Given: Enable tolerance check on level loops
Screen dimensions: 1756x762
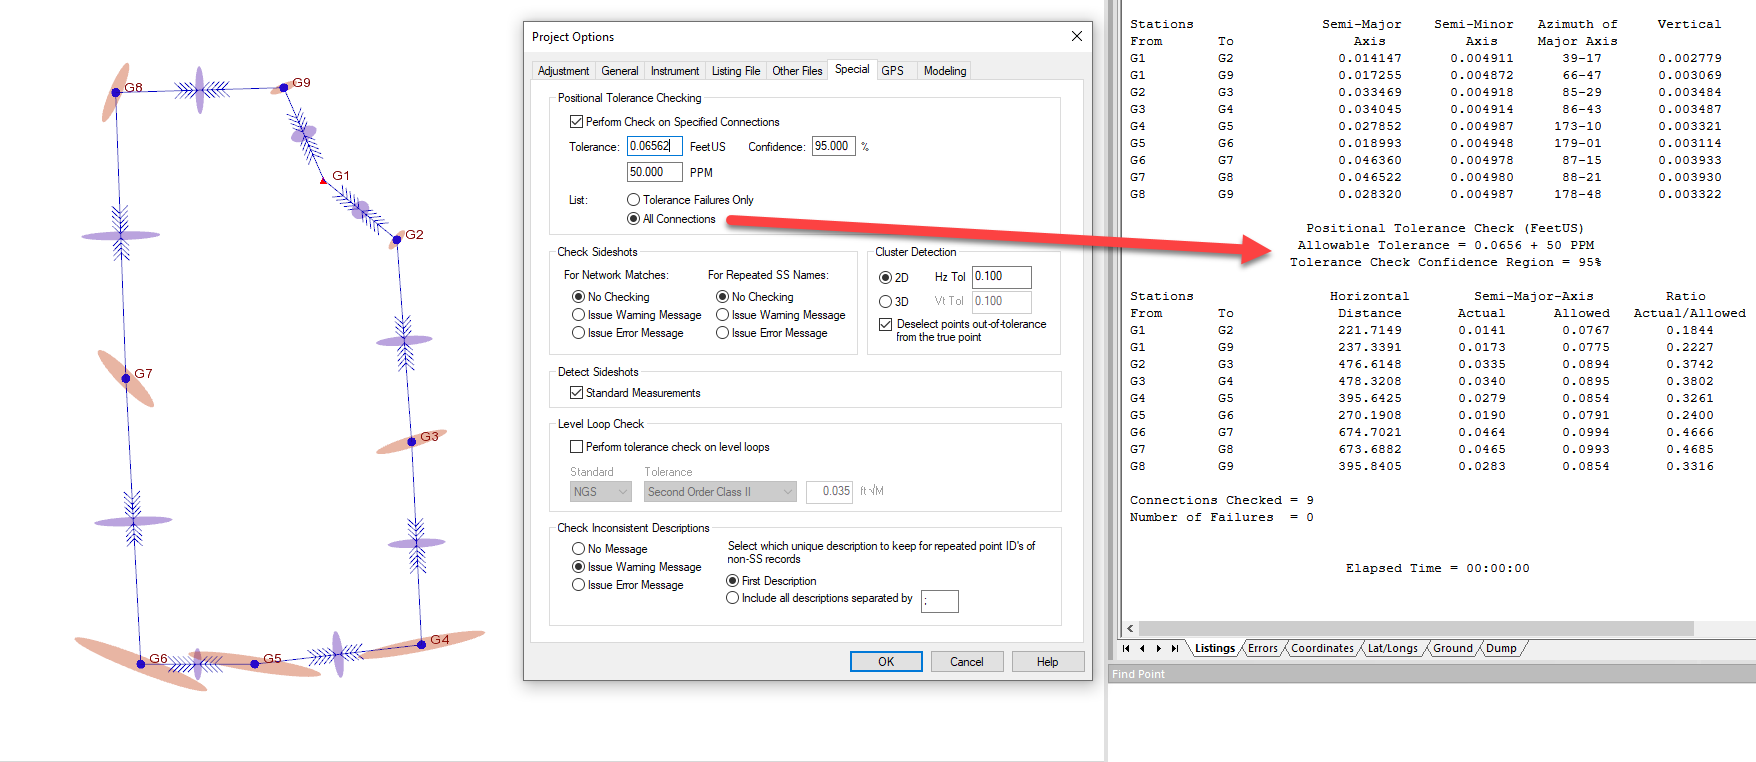Looking at the screenshot, I should pos(576,447).
